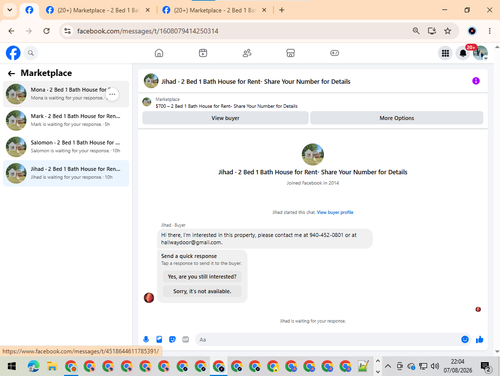The height and width of the screenshot is (376, 500).
Task: Open the sticker picker icon
Action: click(x=172, y=339)
